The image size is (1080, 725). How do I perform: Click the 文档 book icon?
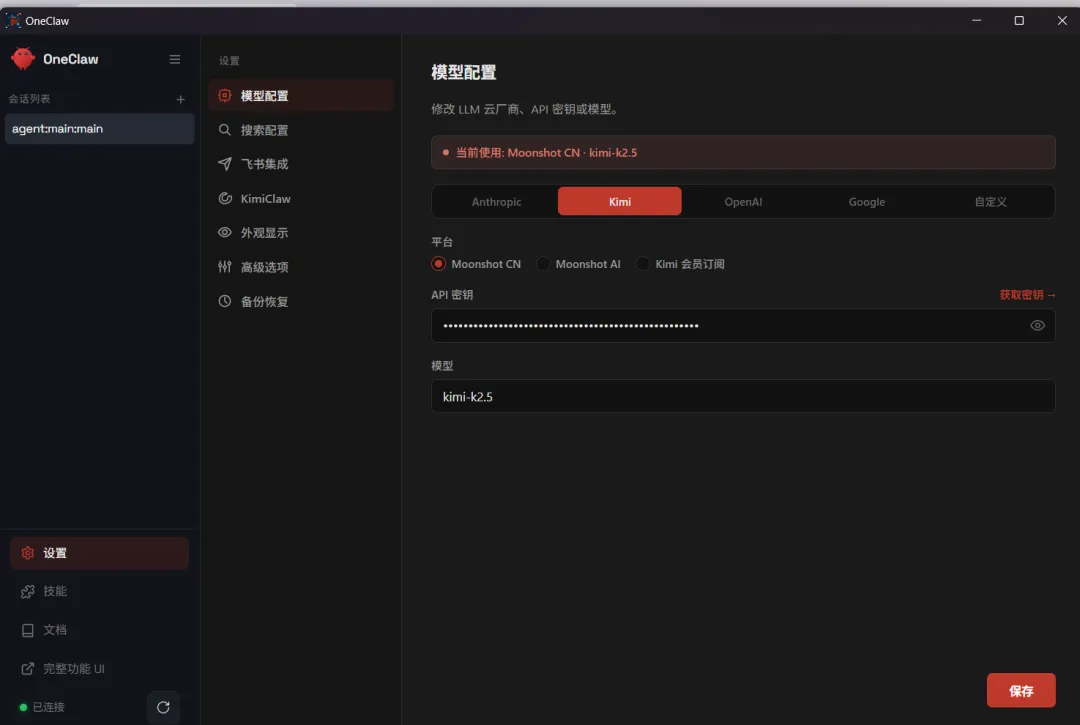click(28, 630)
